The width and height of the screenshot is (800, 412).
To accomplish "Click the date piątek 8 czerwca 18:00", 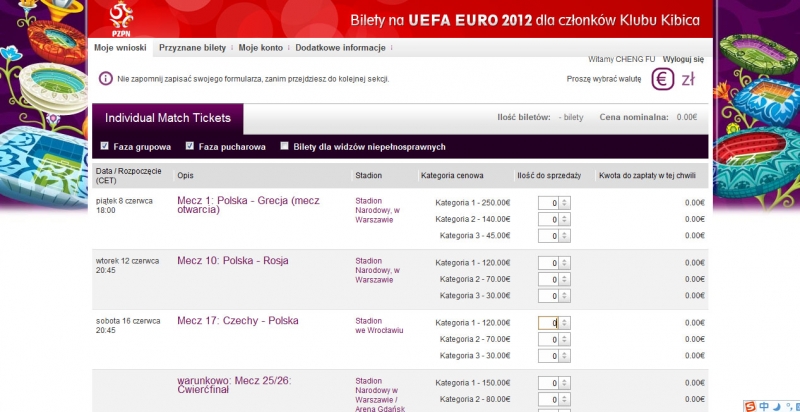I will pos(124,205).
